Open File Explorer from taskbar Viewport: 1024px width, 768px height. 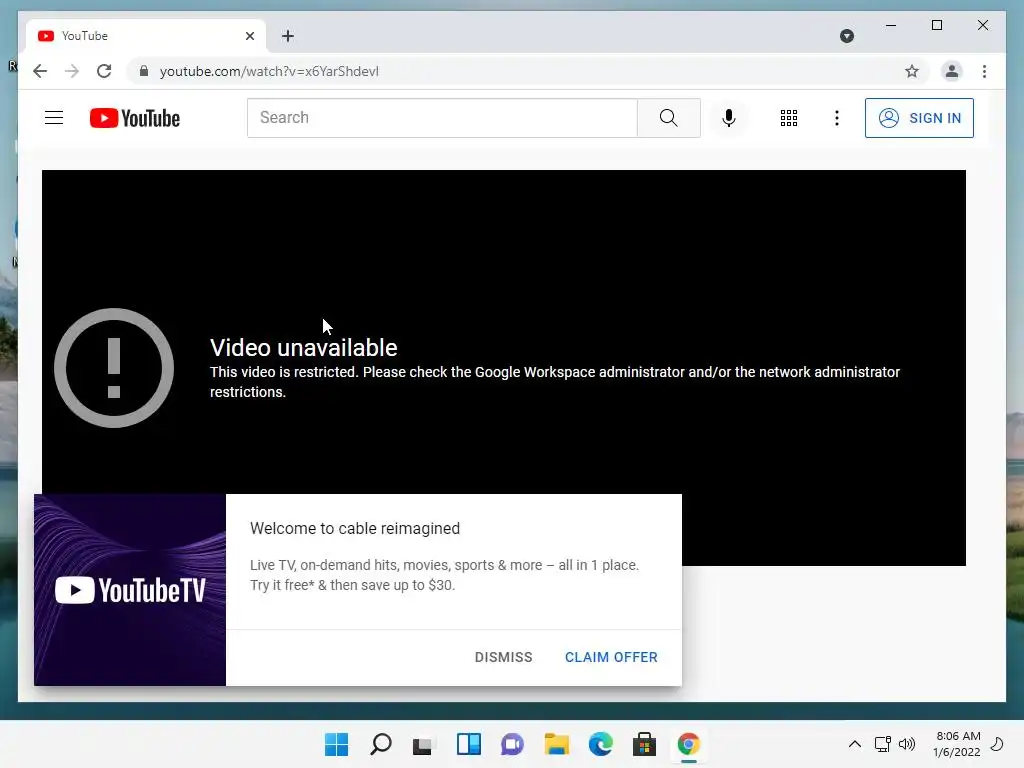[x=556, y=744]
